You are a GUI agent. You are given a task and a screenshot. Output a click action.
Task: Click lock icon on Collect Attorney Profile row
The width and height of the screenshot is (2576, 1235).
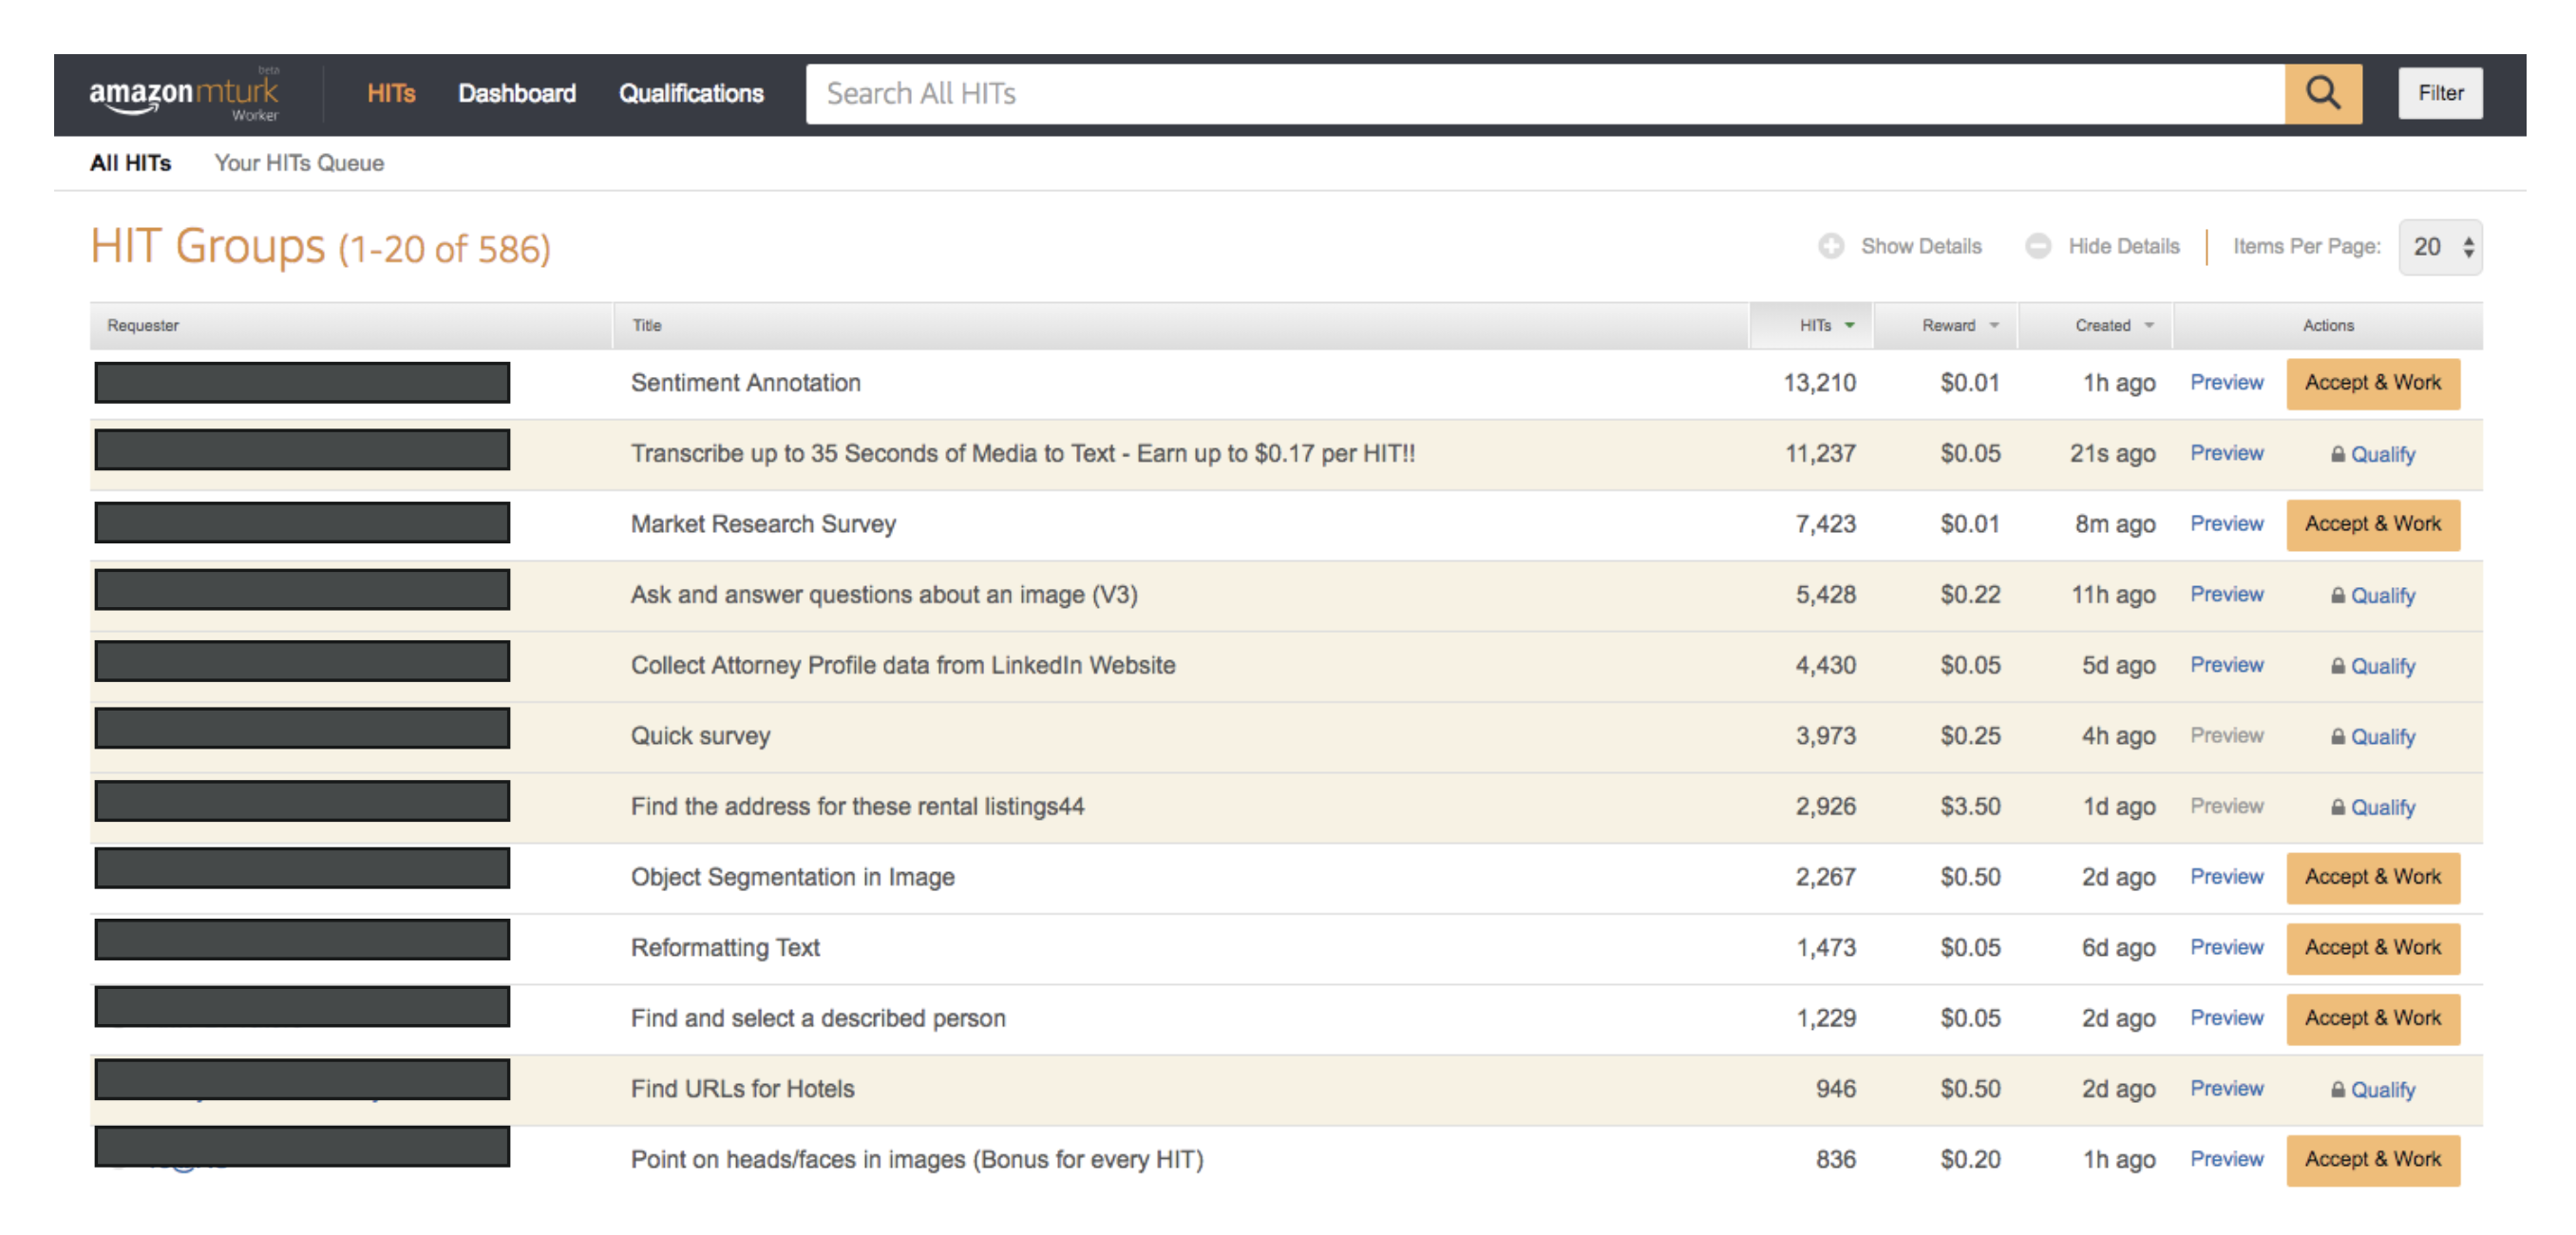point(2337,666)
